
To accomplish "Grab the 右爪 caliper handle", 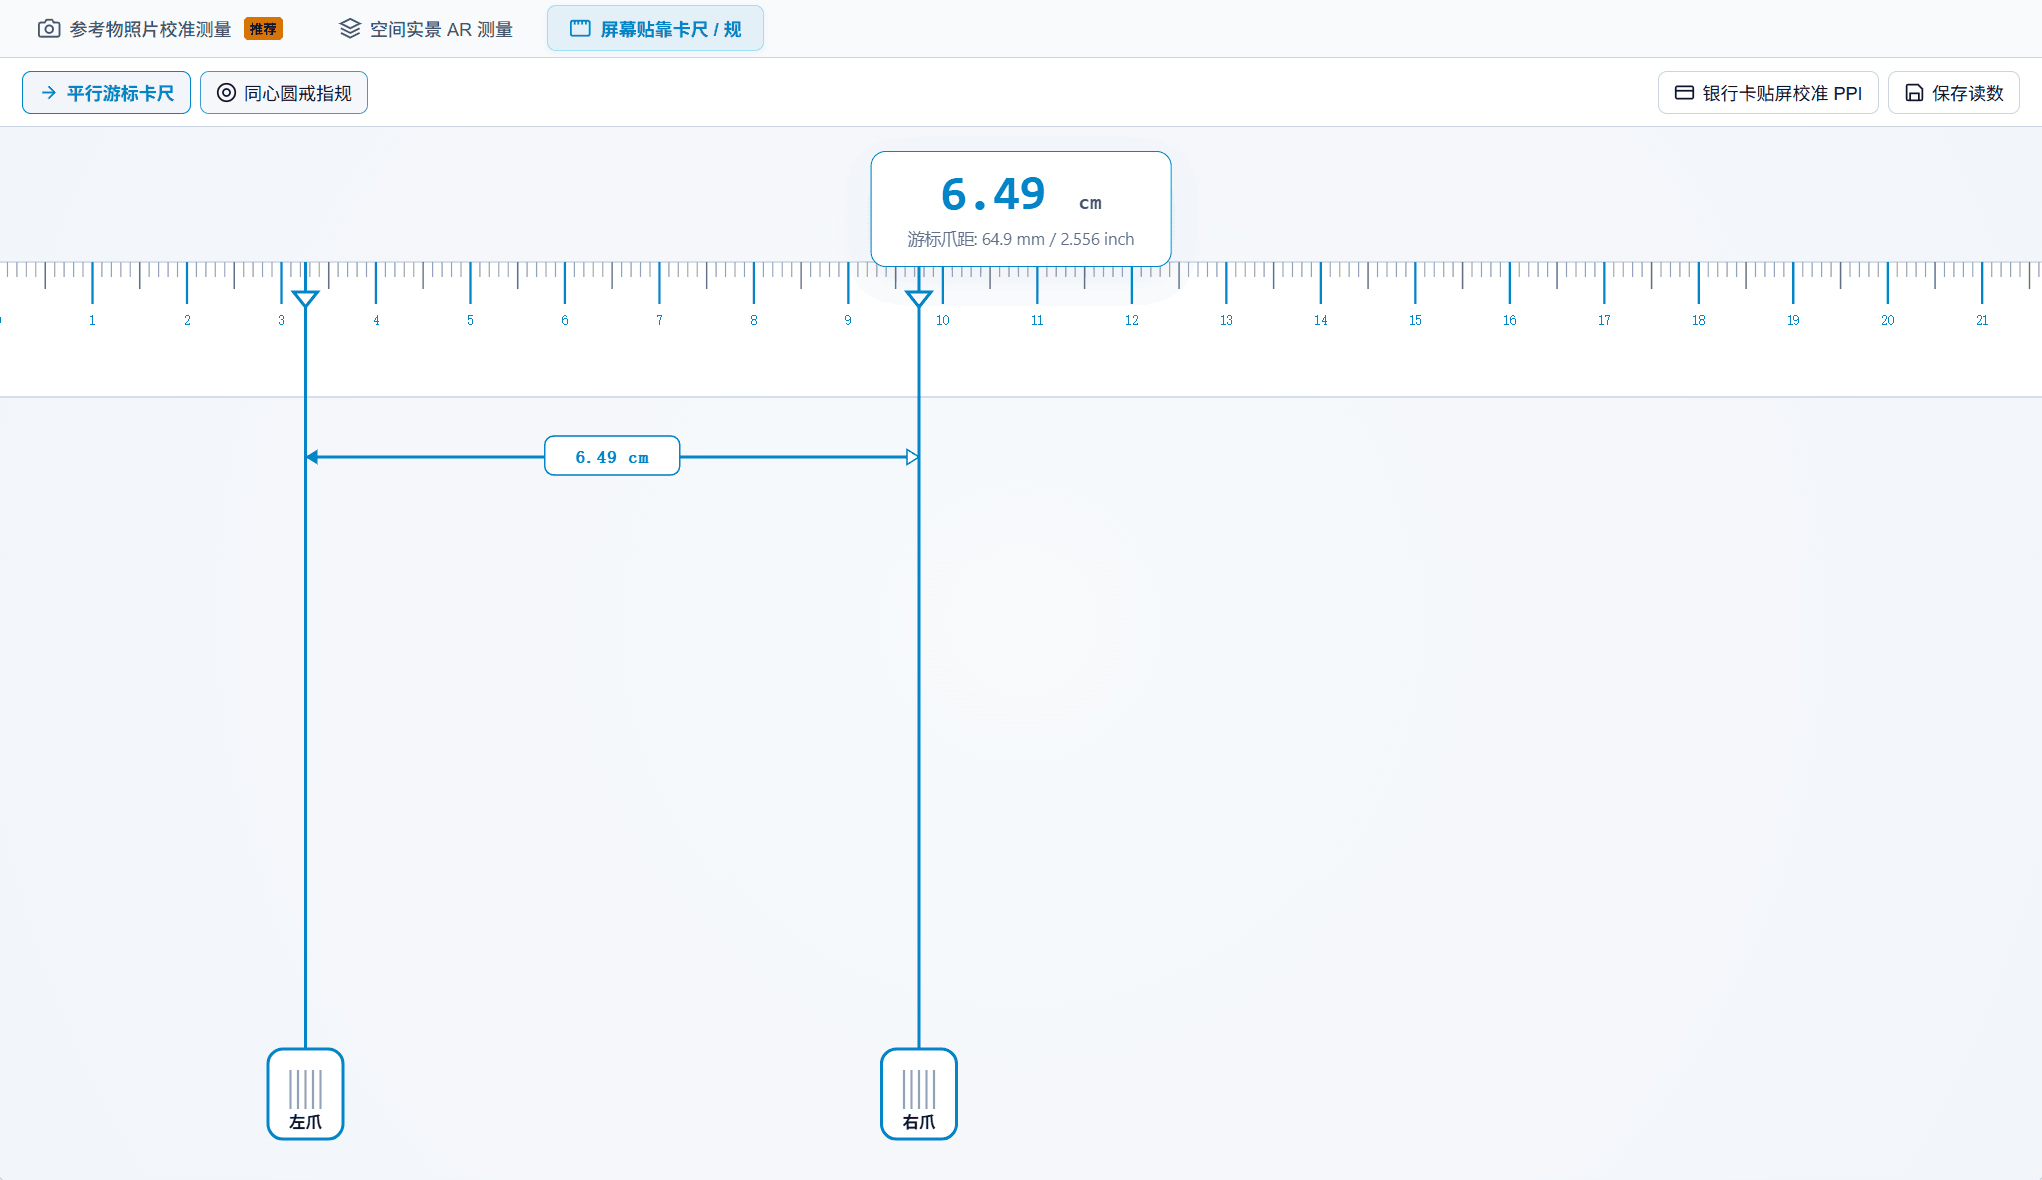I will 919,1094.
